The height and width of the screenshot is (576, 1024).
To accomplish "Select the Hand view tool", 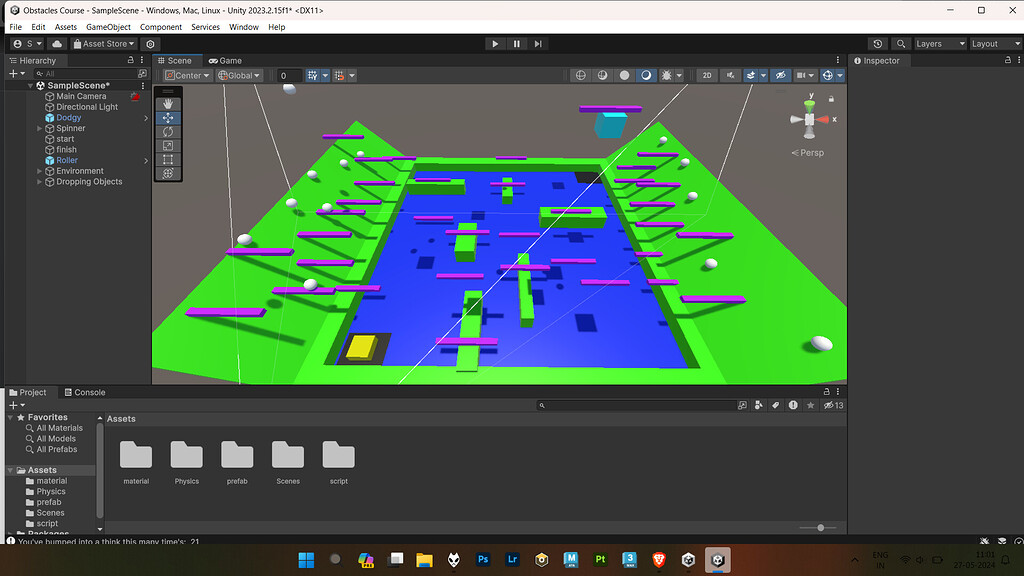I will pos(168,104).
